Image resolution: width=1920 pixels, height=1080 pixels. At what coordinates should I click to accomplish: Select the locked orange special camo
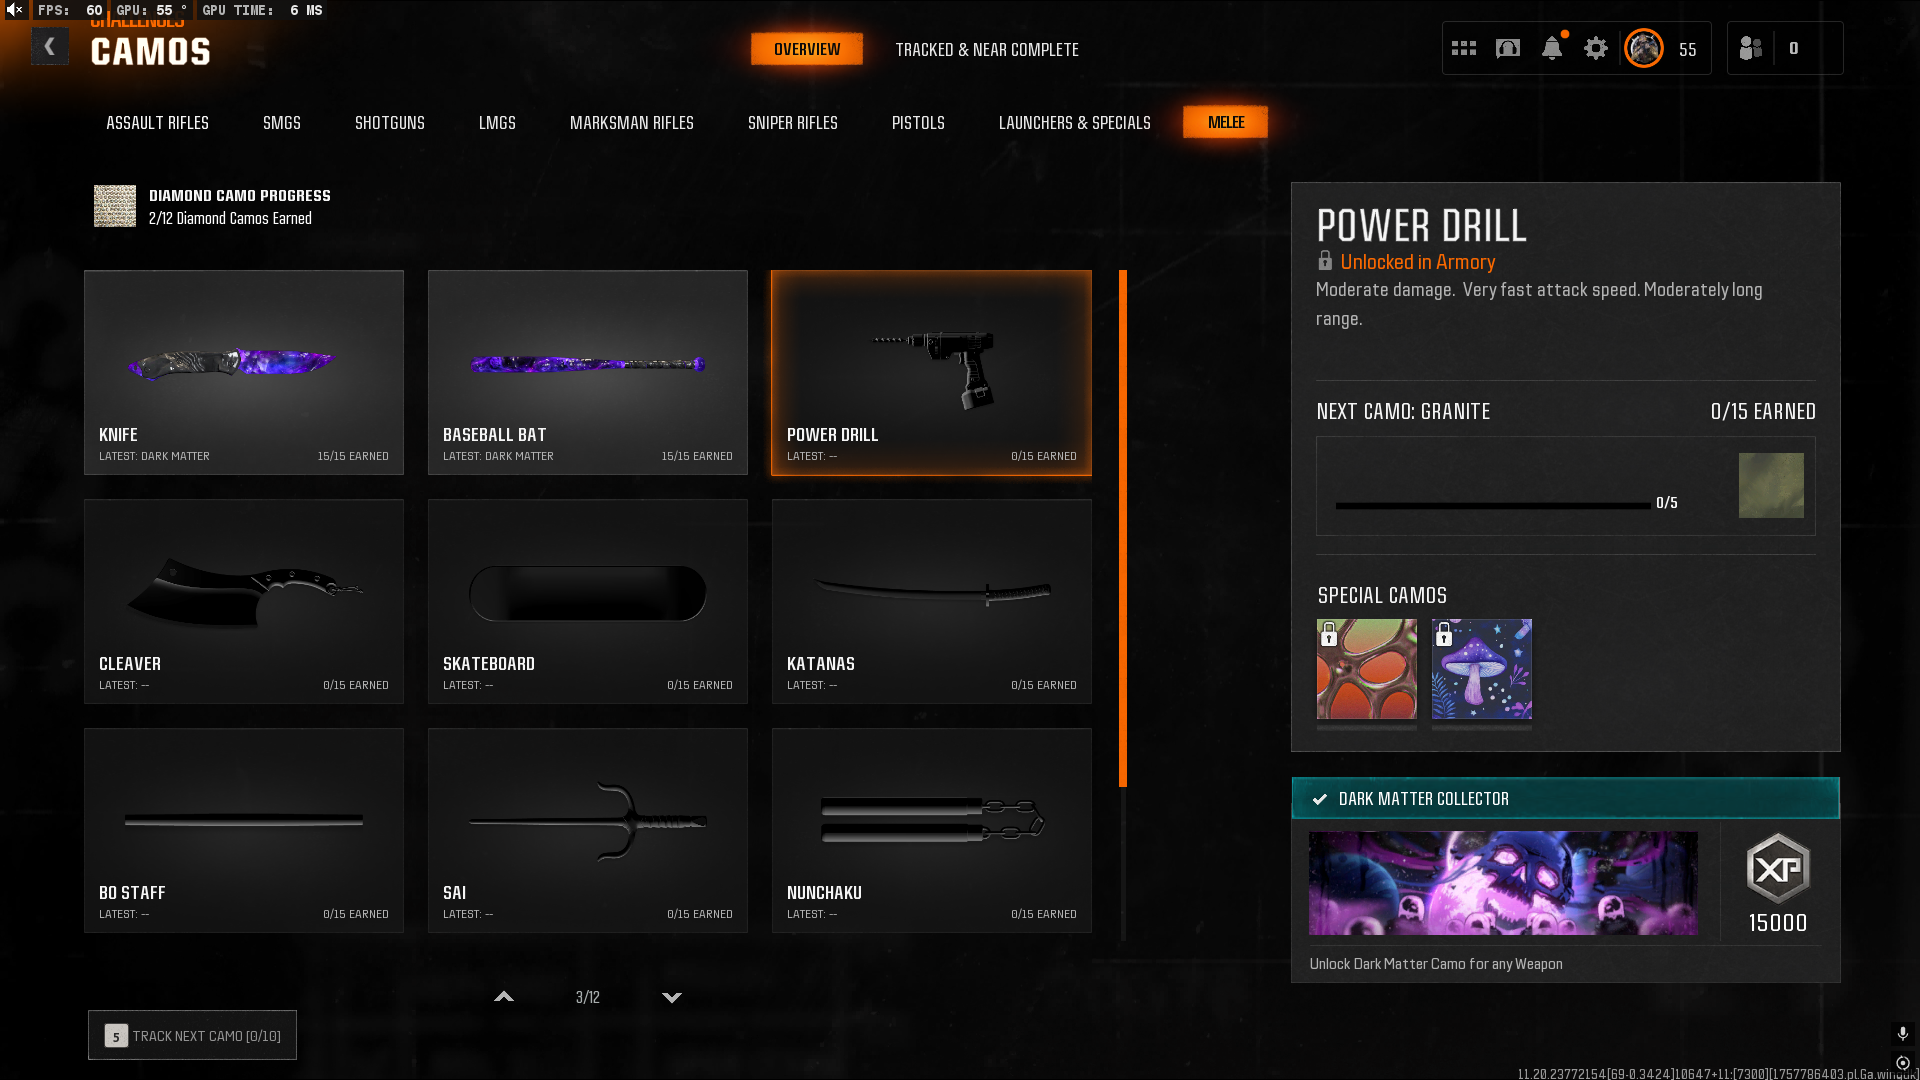pyautogui.click(x=1366, y=669)
